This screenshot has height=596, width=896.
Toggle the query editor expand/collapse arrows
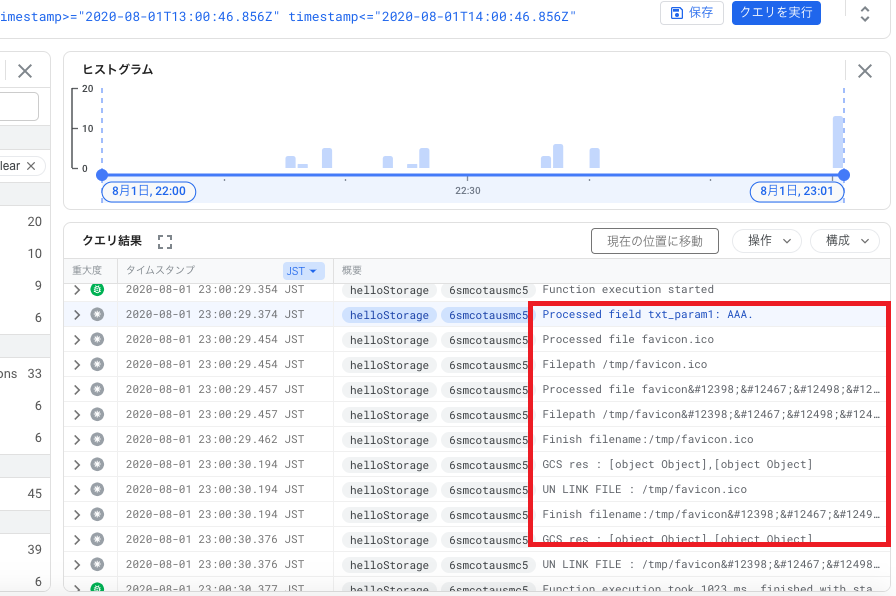[865, 13]
